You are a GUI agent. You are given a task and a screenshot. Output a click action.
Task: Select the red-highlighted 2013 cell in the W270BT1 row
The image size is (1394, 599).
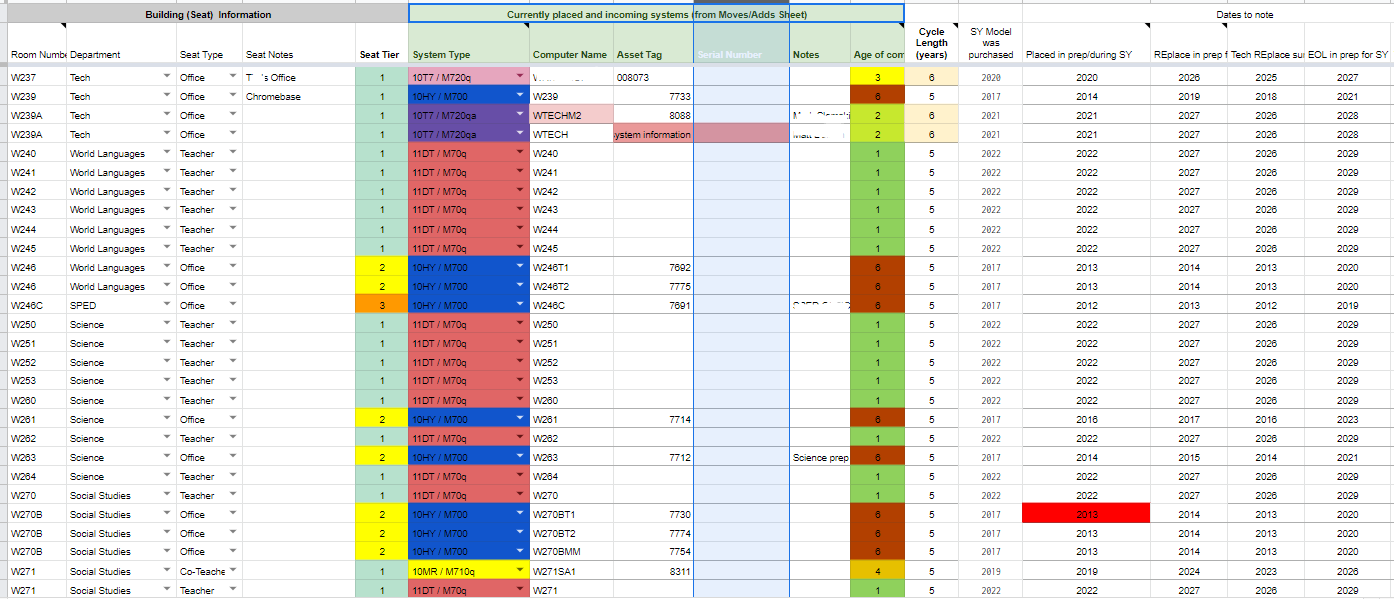pos(1084,512)
